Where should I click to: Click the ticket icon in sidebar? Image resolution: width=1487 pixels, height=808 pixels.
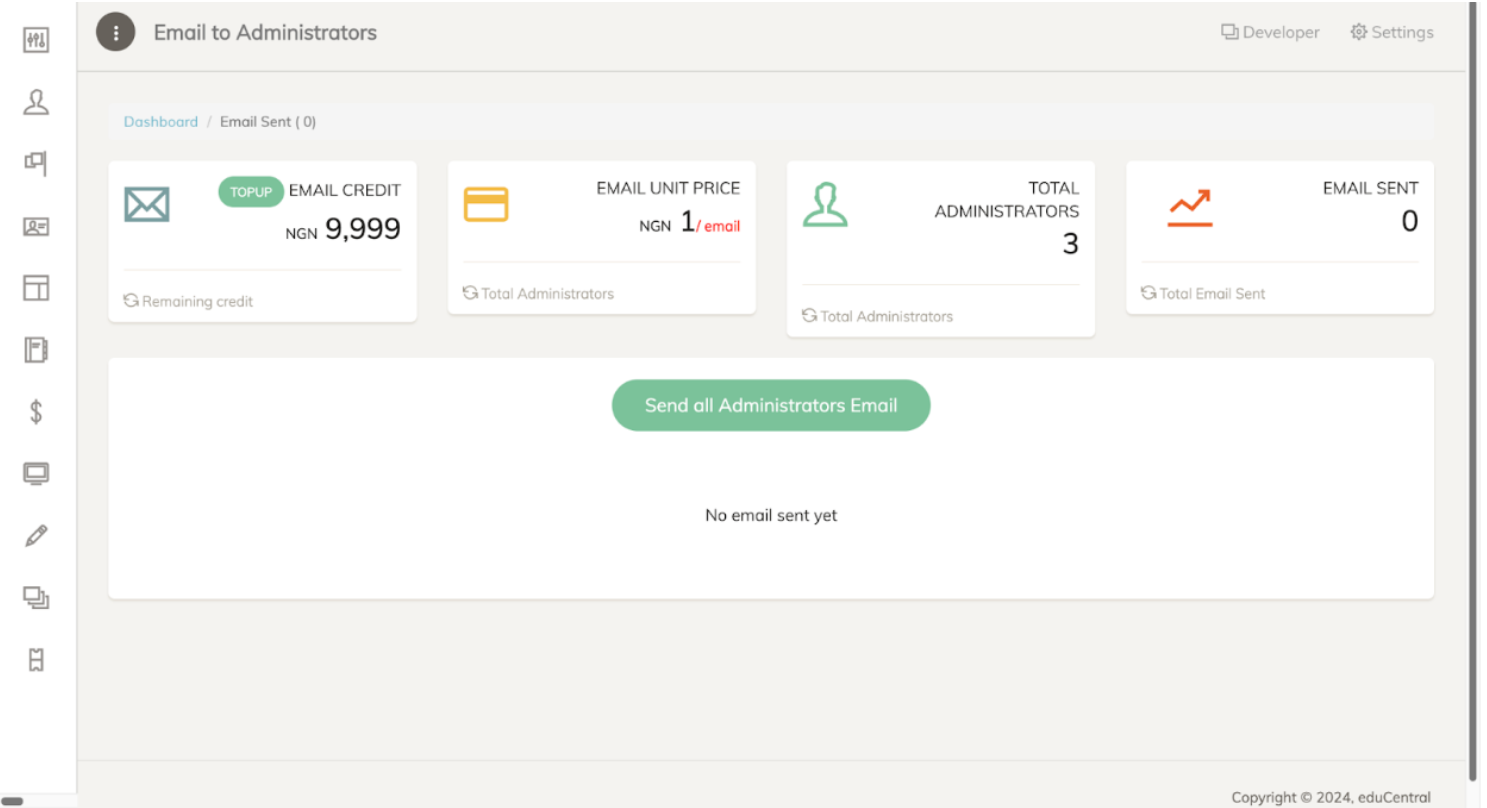point(36,660)
